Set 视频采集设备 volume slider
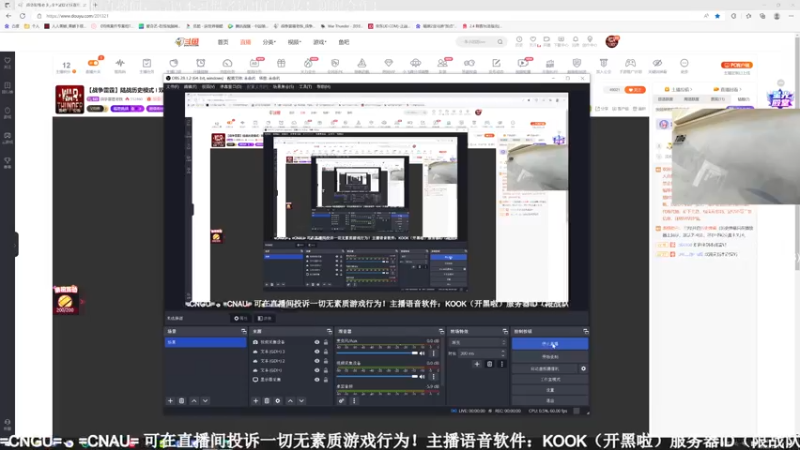This screenshot has height=450, width=800. [377, 377]
